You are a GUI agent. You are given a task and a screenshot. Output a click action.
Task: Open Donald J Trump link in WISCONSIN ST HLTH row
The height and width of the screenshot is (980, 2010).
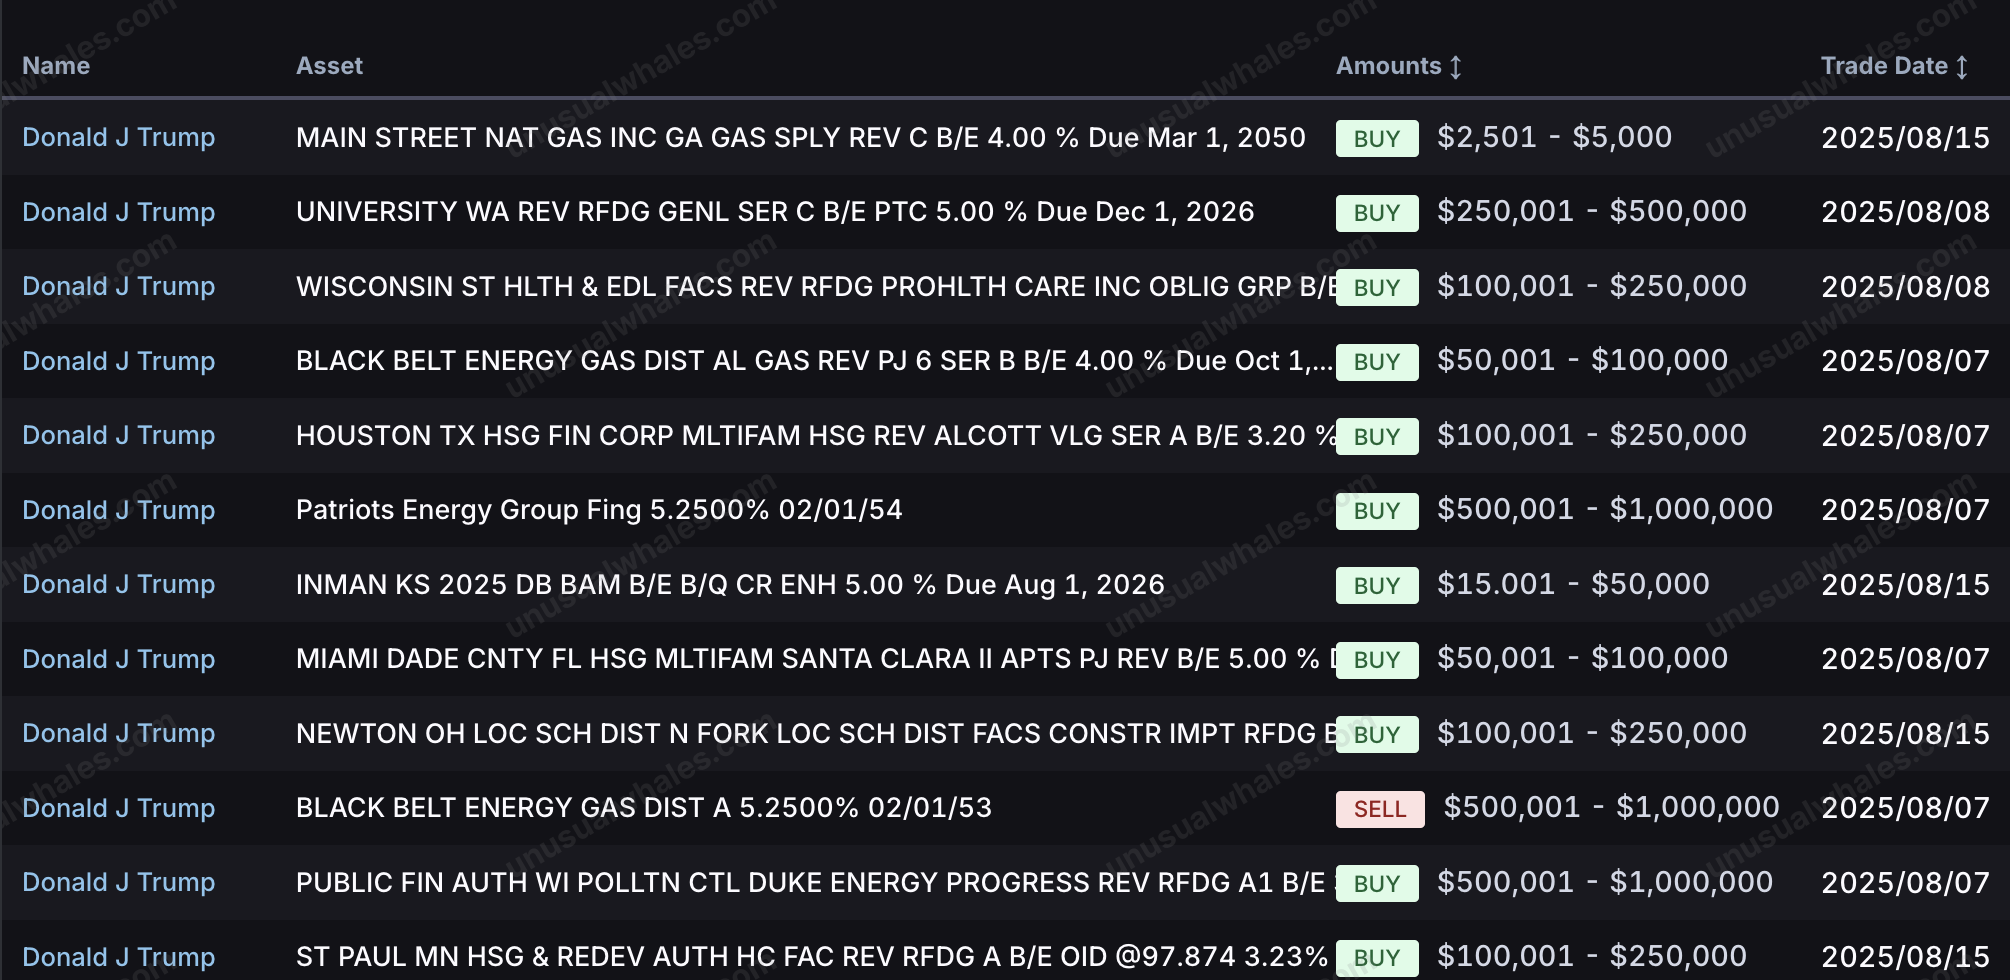119,286
